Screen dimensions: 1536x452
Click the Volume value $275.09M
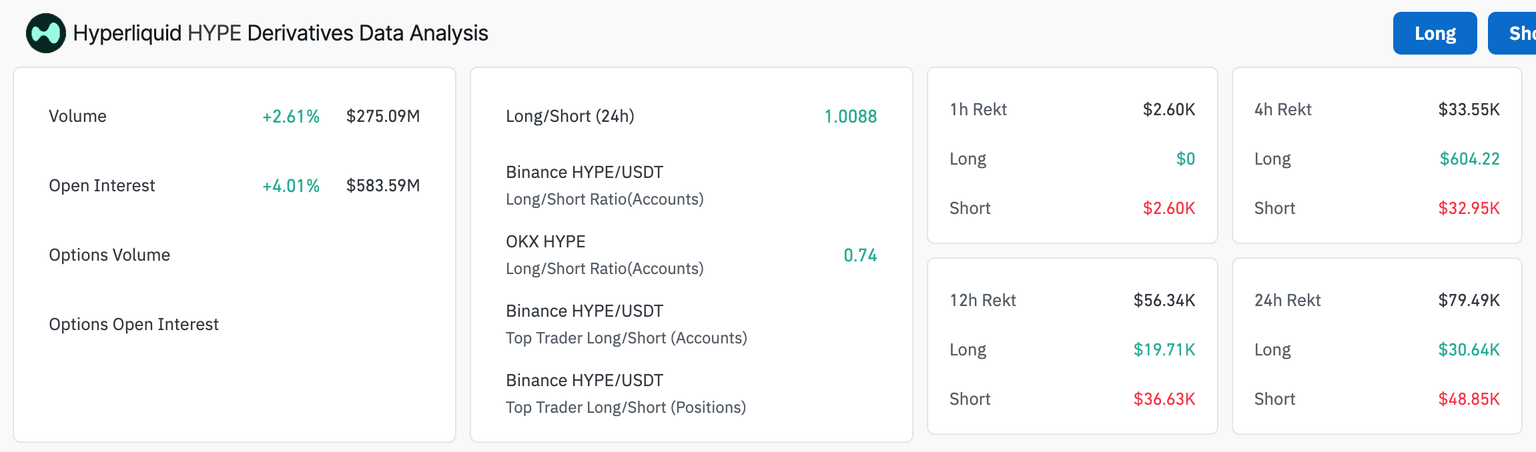pyautogui.click(x=383, y=116)
